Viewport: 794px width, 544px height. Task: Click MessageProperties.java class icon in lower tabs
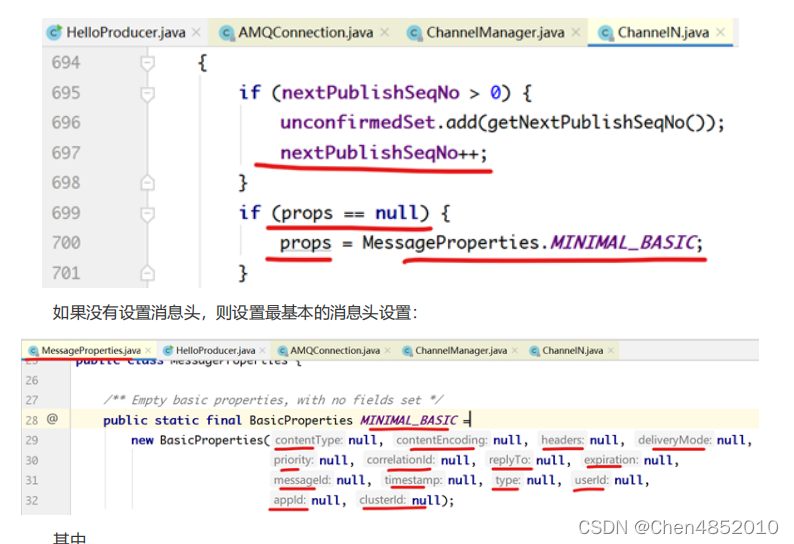[x=33, y=351]
